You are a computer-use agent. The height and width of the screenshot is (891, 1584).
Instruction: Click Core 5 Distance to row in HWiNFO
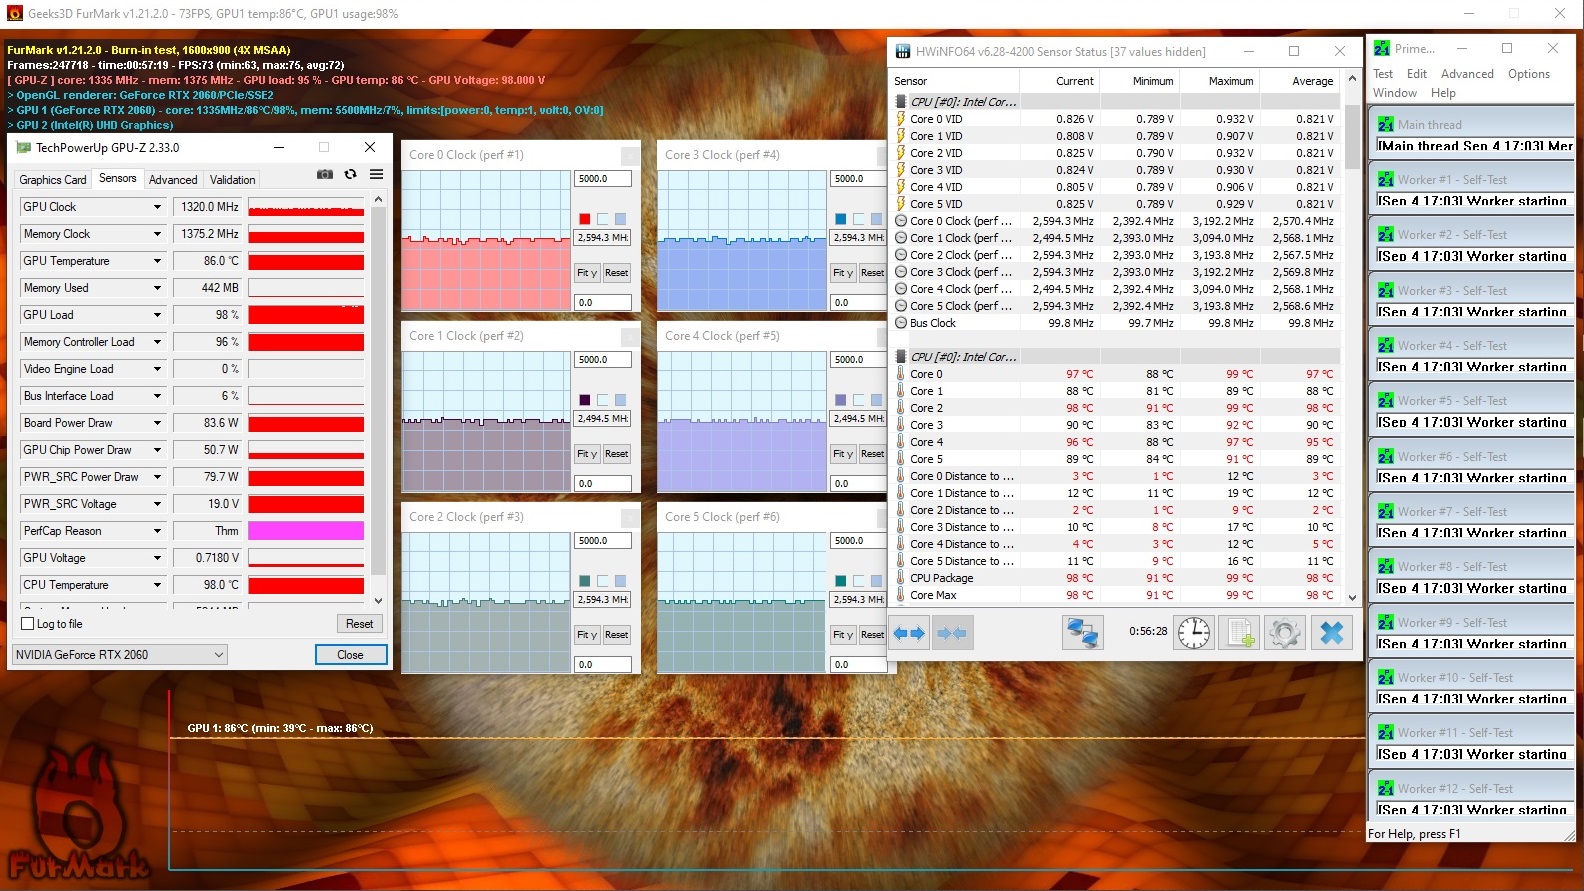(x=1116, y=561)
